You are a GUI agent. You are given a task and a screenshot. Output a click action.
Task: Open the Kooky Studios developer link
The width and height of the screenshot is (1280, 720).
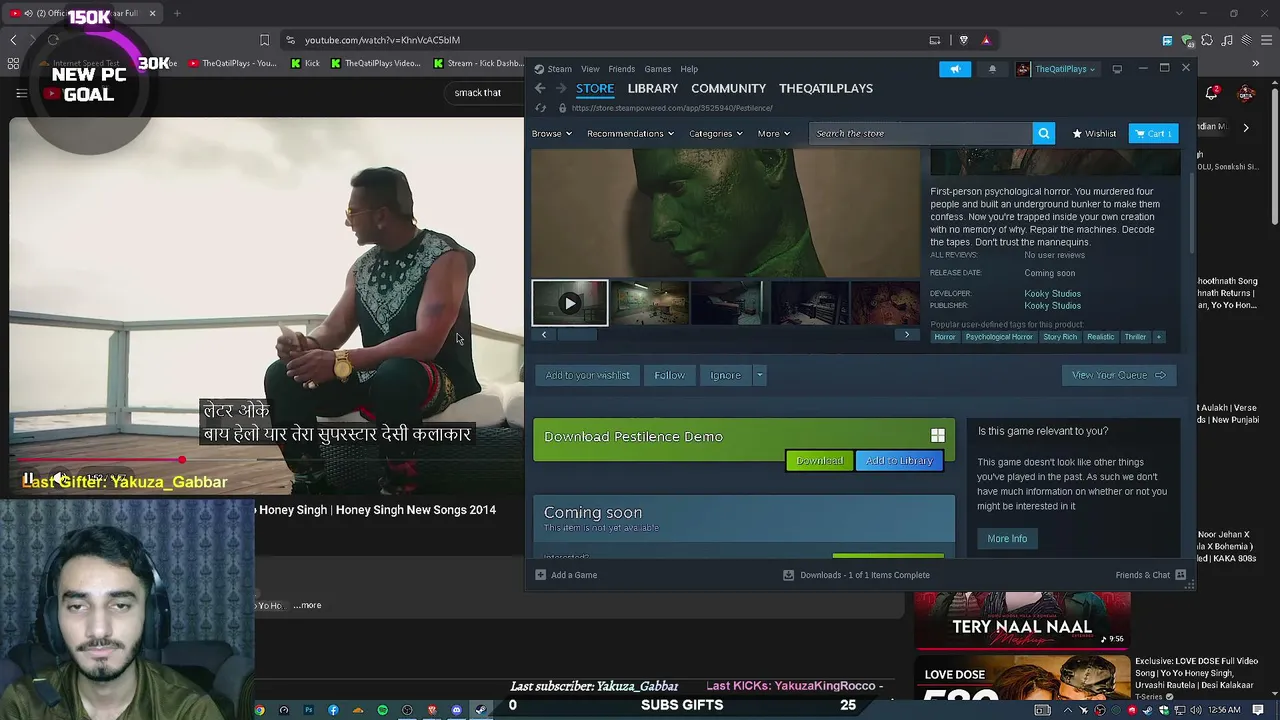coord(1052,294)
